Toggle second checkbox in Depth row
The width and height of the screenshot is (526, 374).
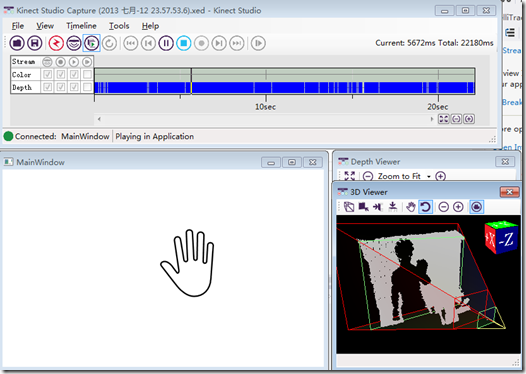pos(61,87)
